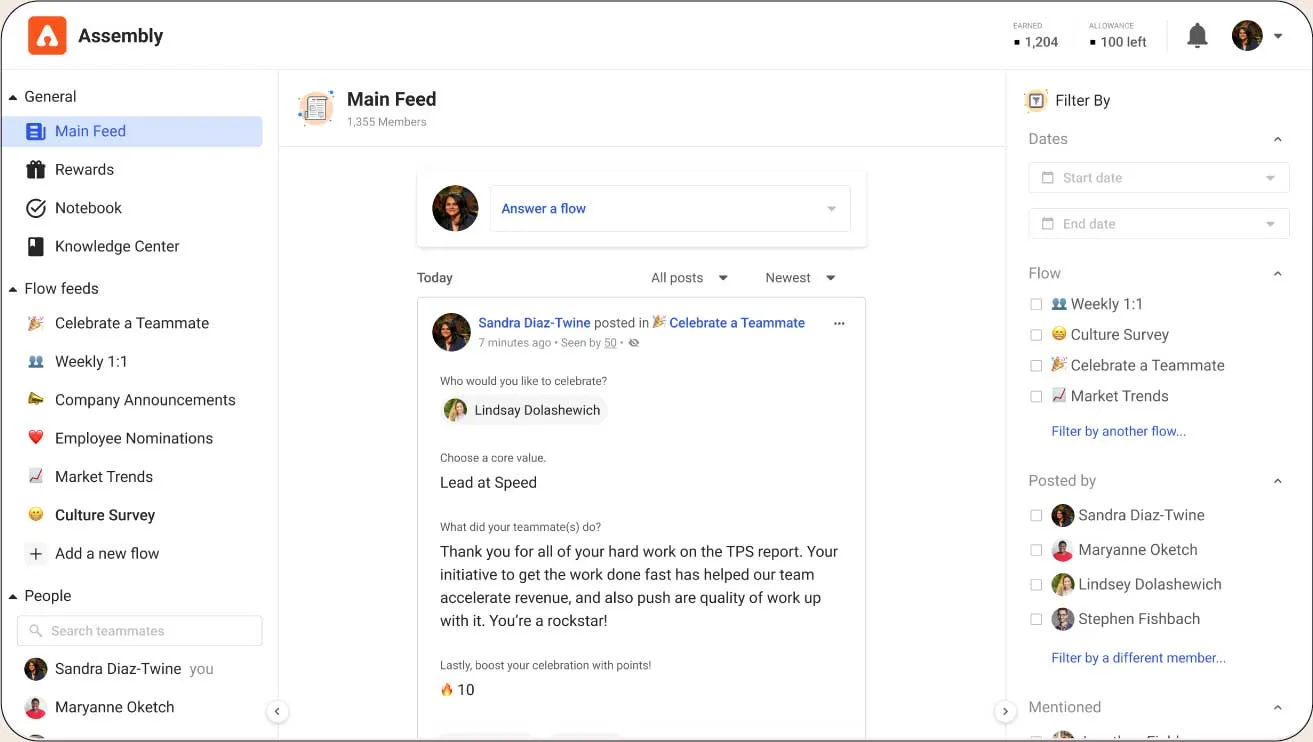This screenshot has width=1313, height=742.
Task: Check the Market Trends flow filter
Action: pos(1036,396)
